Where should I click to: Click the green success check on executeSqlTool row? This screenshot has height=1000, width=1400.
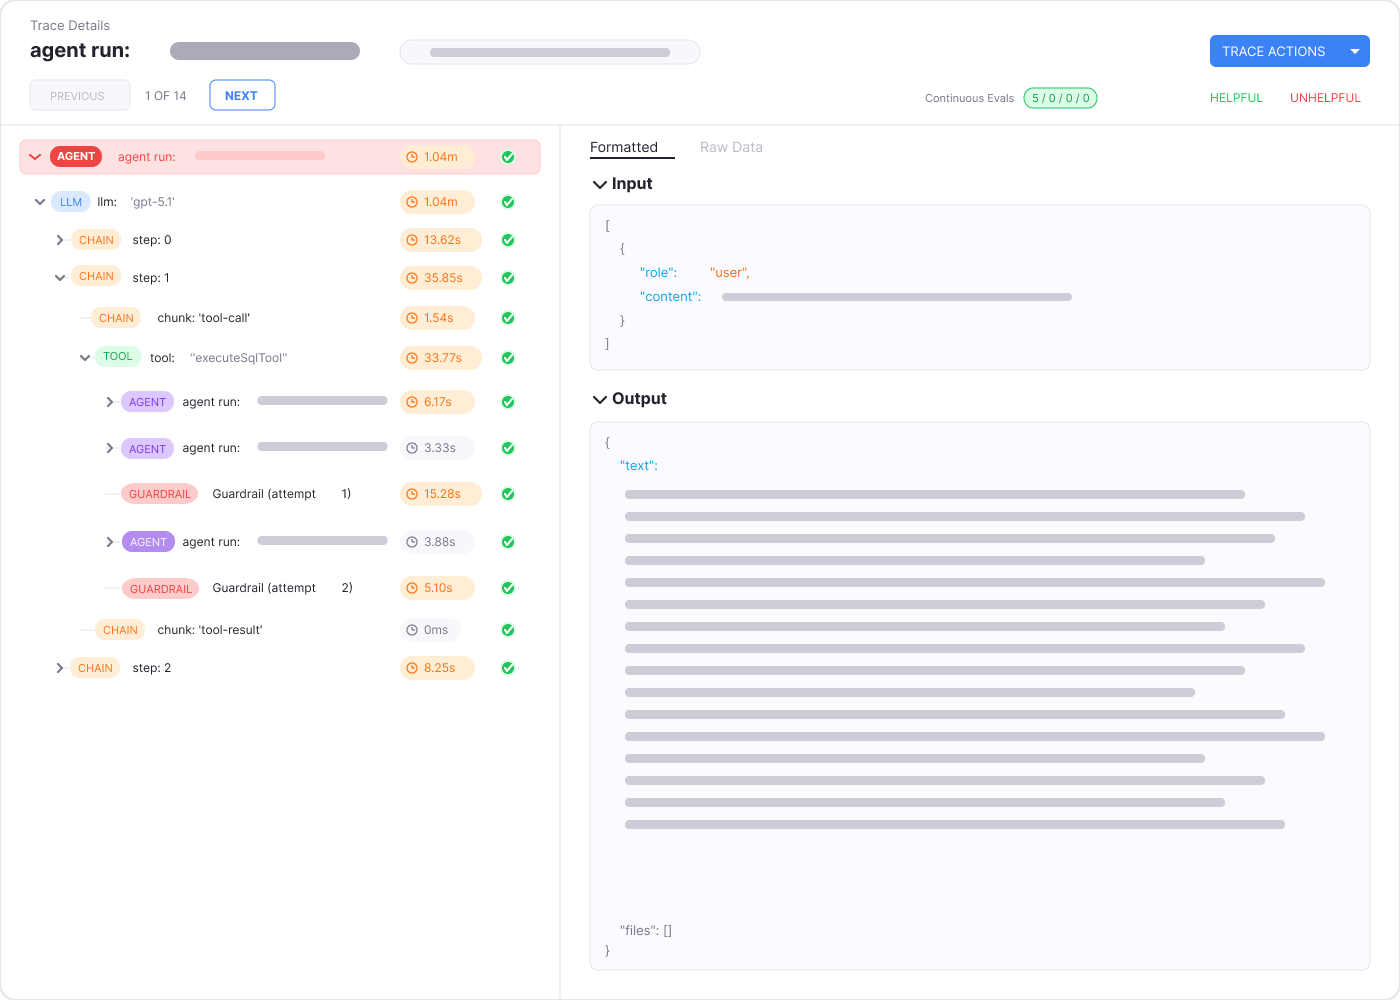click(x=508, y=357)
